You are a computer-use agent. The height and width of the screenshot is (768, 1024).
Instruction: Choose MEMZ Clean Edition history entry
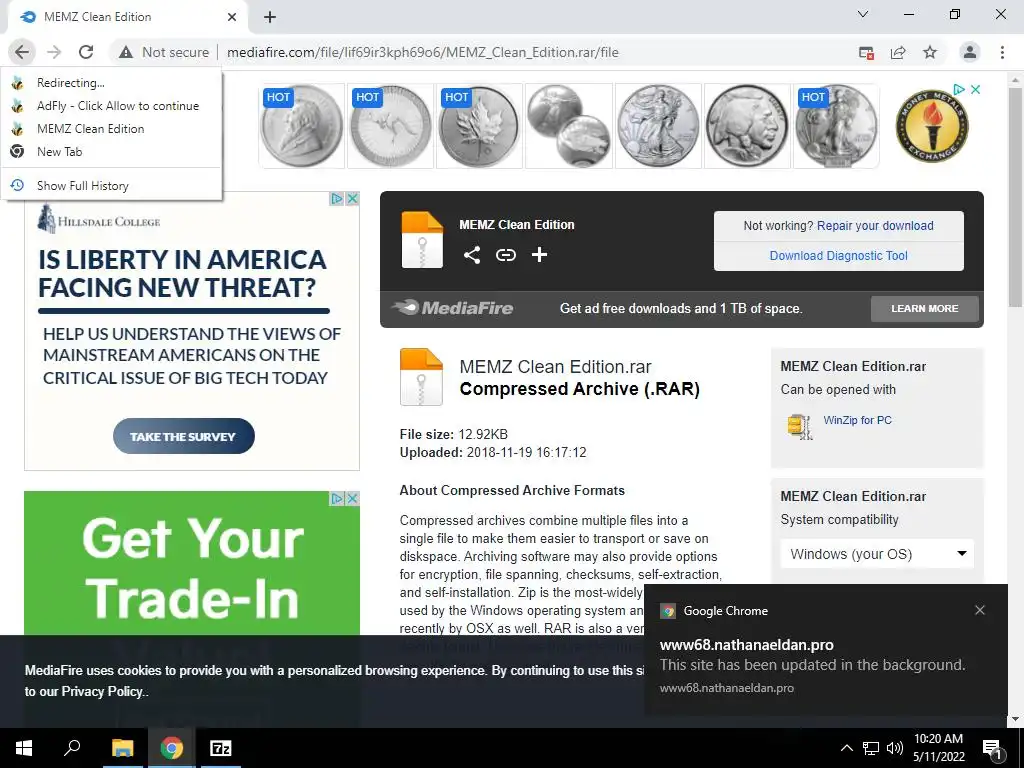tap(112, 129)
